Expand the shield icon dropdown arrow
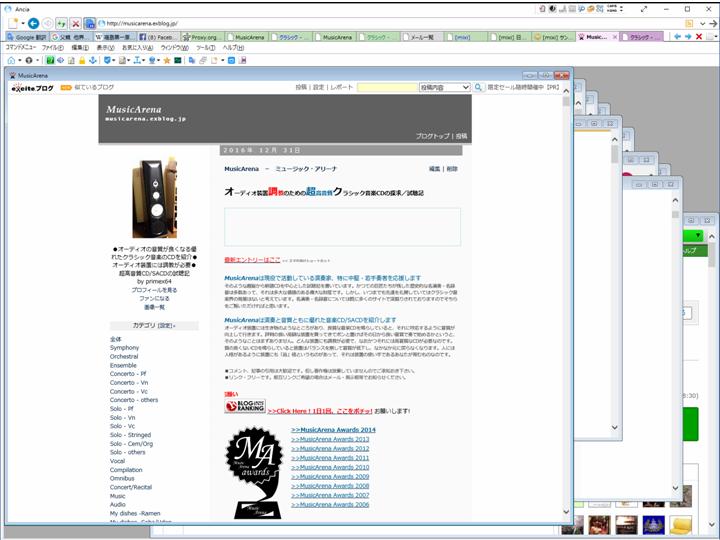The image size is (720, 540). click(113, 60)
